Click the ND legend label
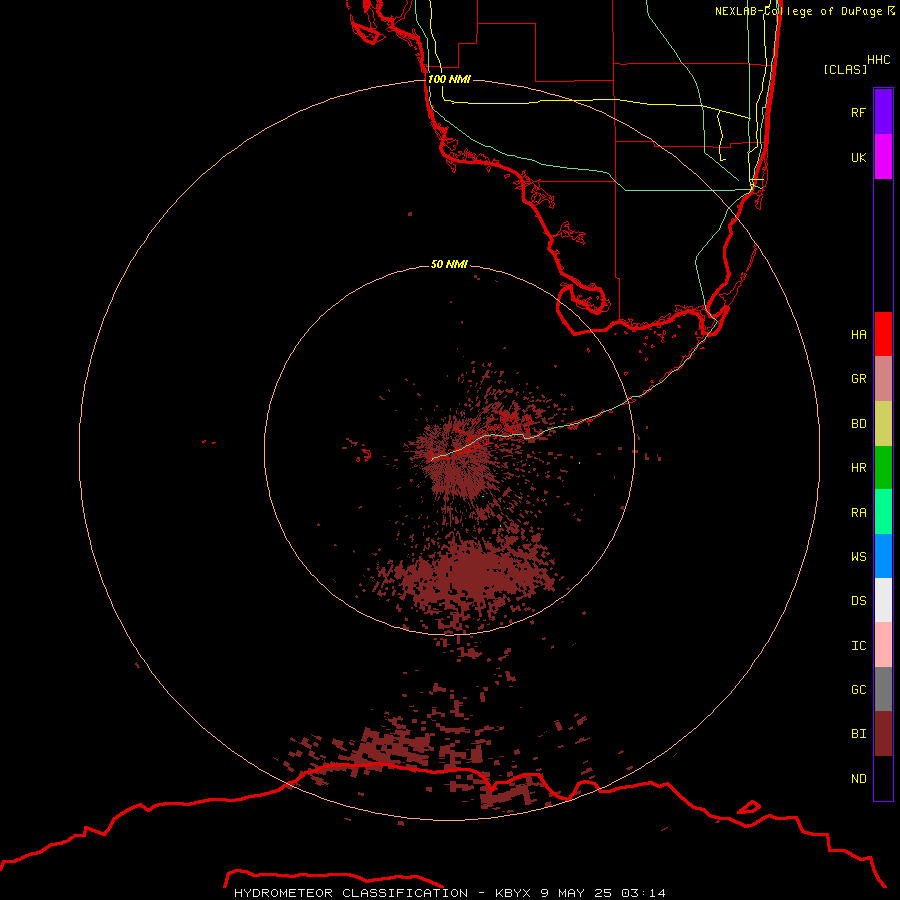This screenshot has width=900, height=900. pos(858,779)
